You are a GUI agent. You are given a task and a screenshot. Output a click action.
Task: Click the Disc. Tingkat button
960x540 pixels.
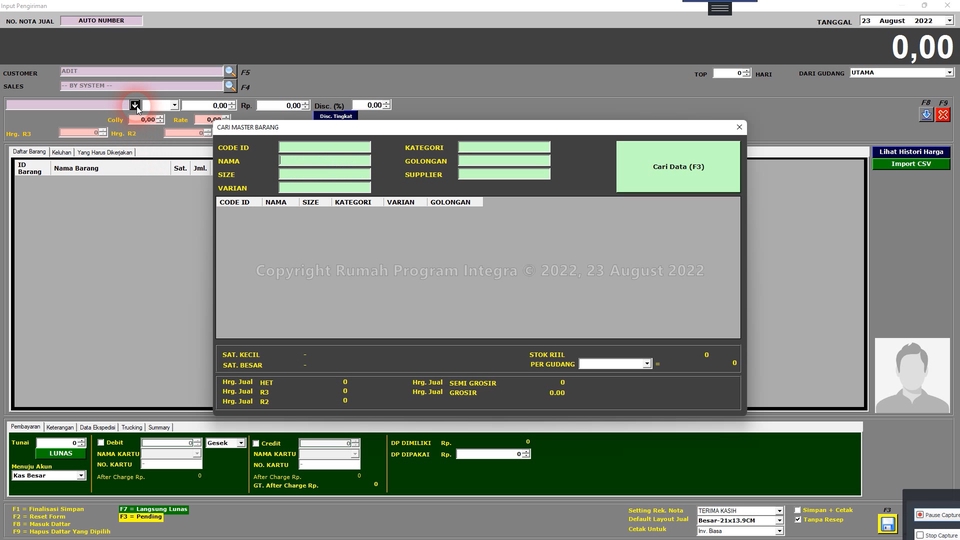(x=336, y=116)
